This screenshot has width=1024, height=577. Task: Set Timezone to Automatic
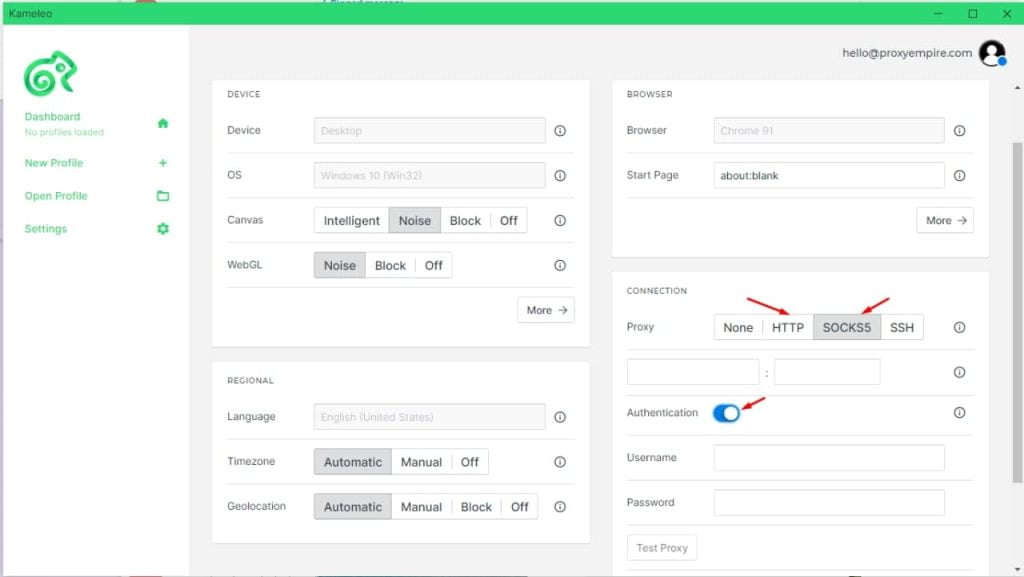[353, 462]
